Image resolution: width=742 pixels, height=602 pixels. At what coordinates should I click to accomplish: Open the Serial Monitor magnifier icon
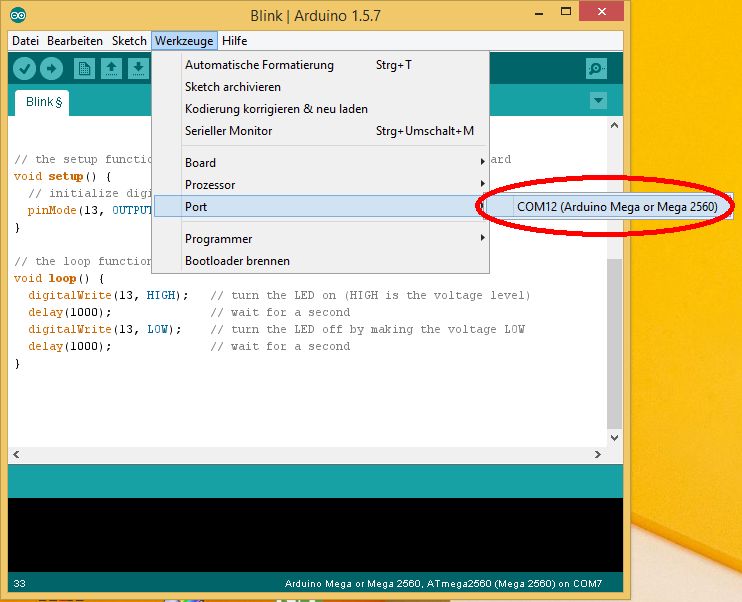coord(596,69)
